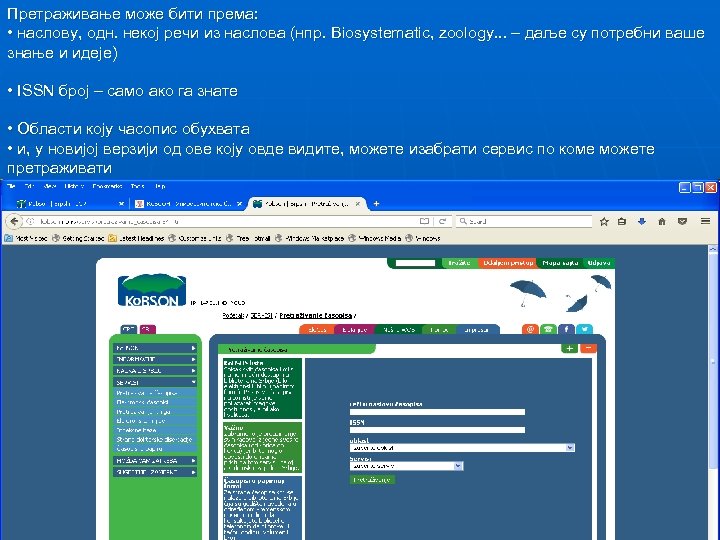720x540 pixels.
Task: Open the bookmarks list toolbar icon
Action: point(622,222)
